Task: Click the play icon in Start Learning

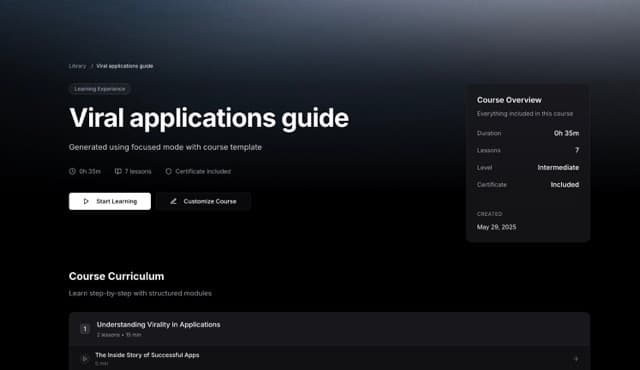Action: coord(86,201)
